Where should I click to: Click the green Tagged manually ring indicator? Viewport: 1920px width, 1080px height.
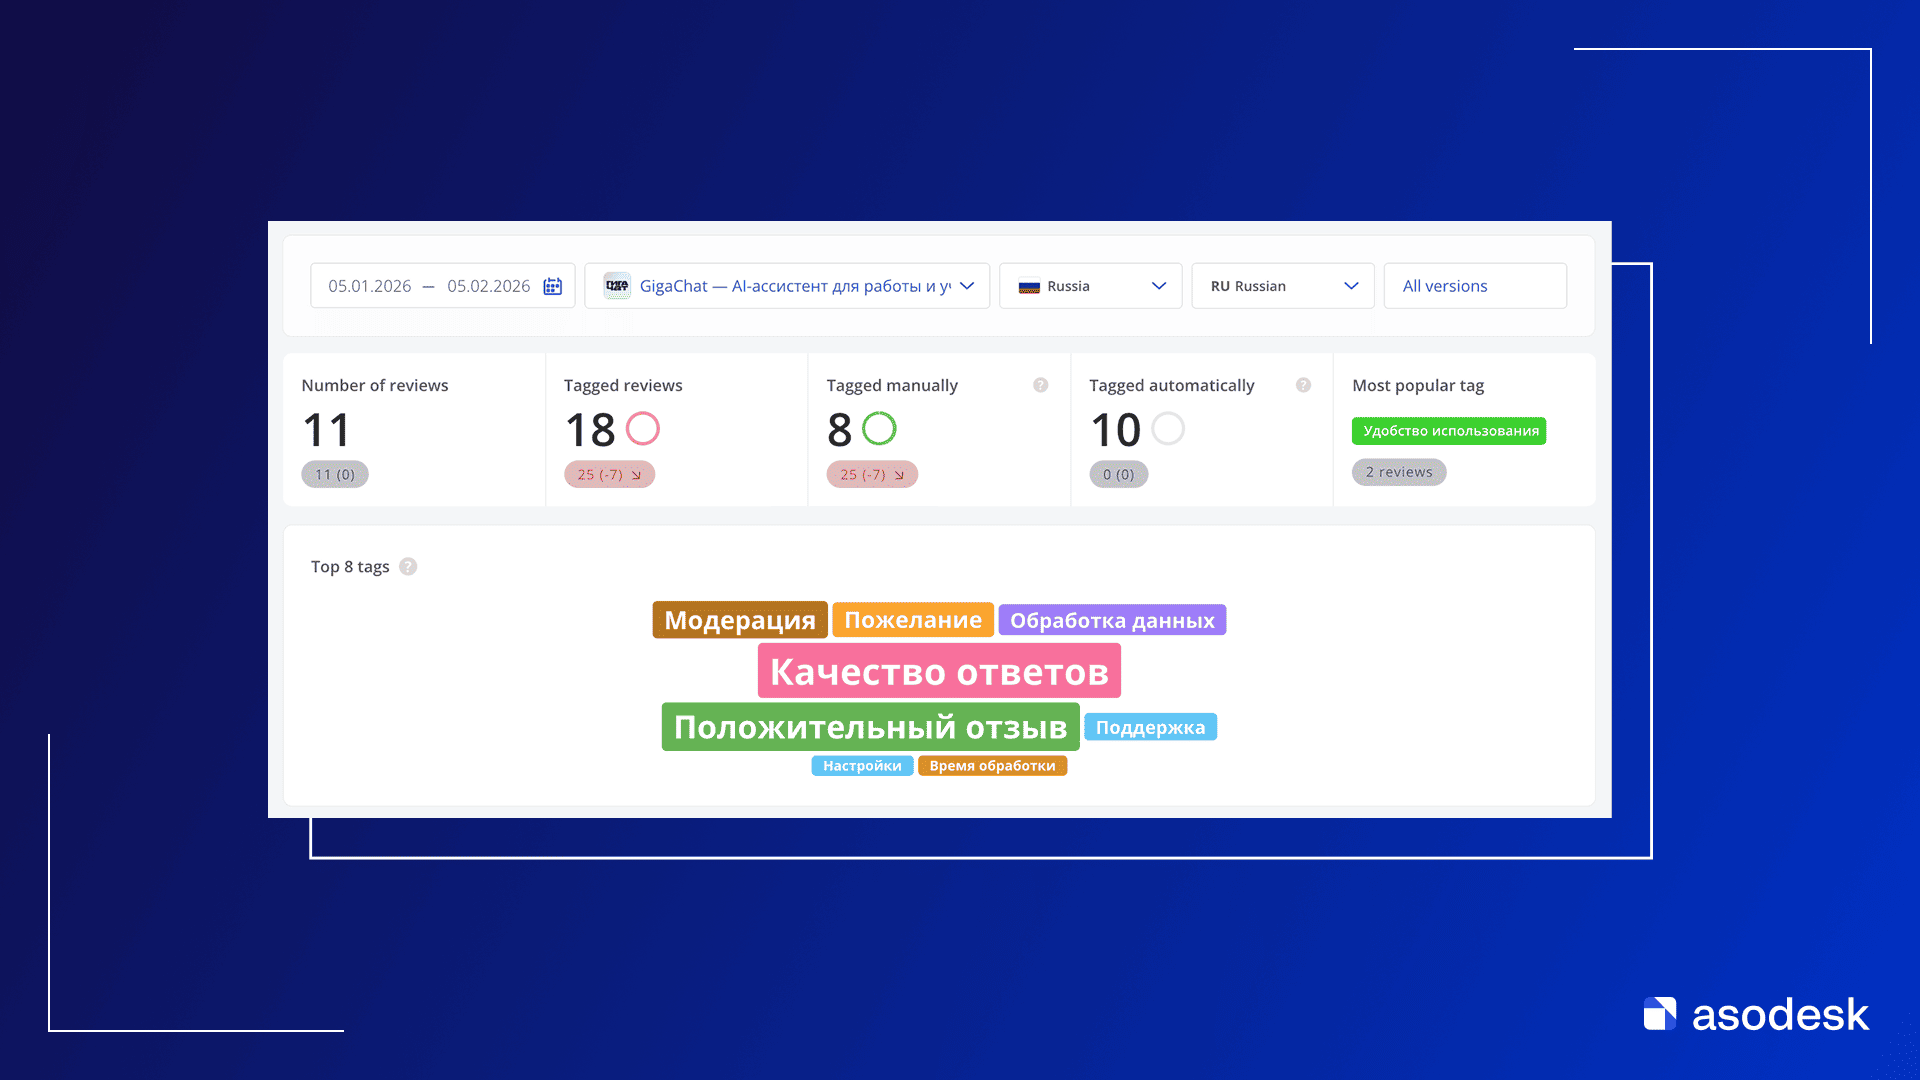[x=879, y=429]
